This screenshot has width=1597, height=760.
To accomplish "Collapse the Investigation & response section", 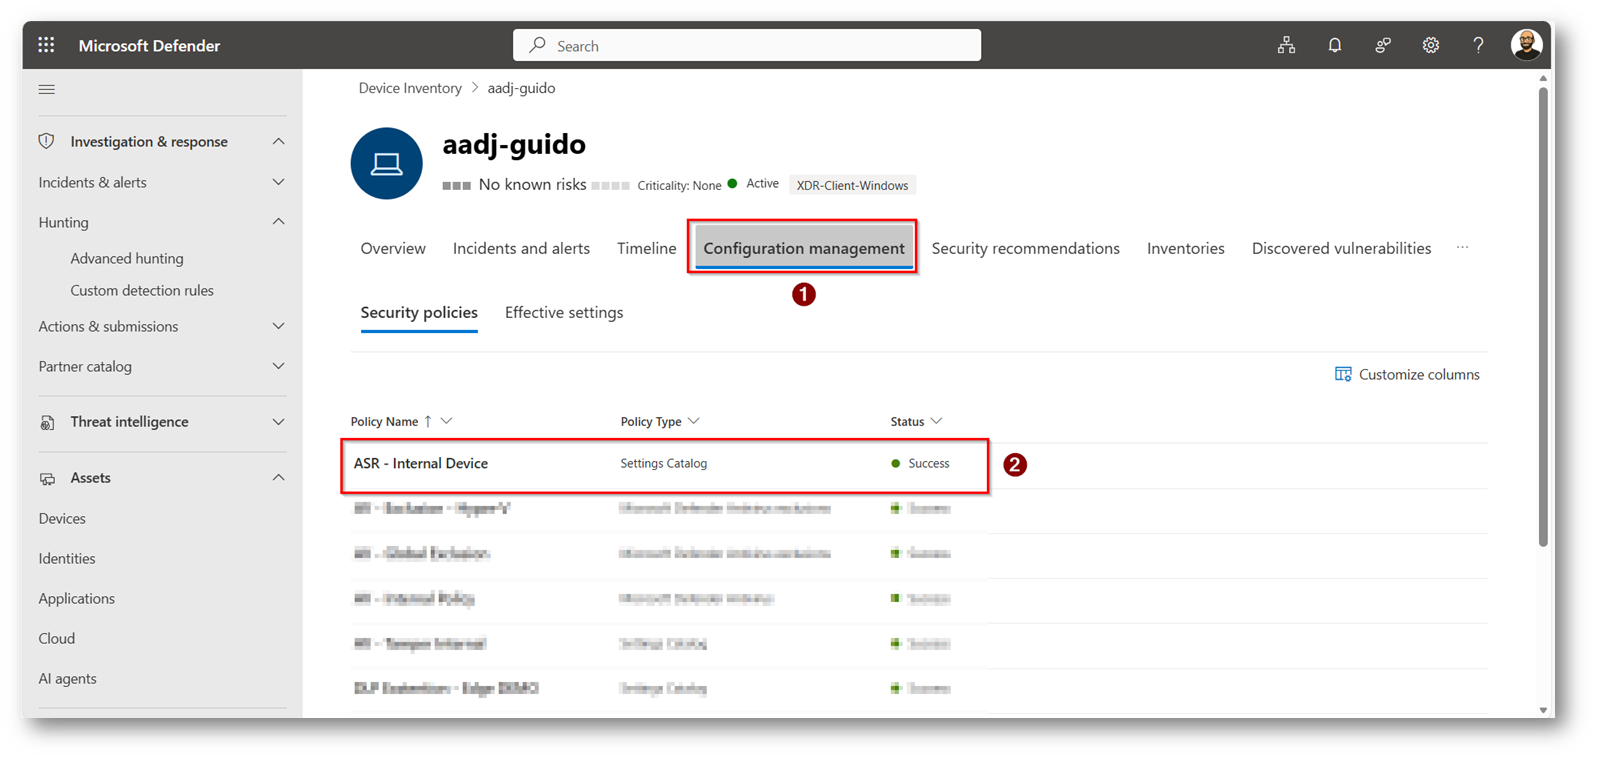I will tap(278, 141).
